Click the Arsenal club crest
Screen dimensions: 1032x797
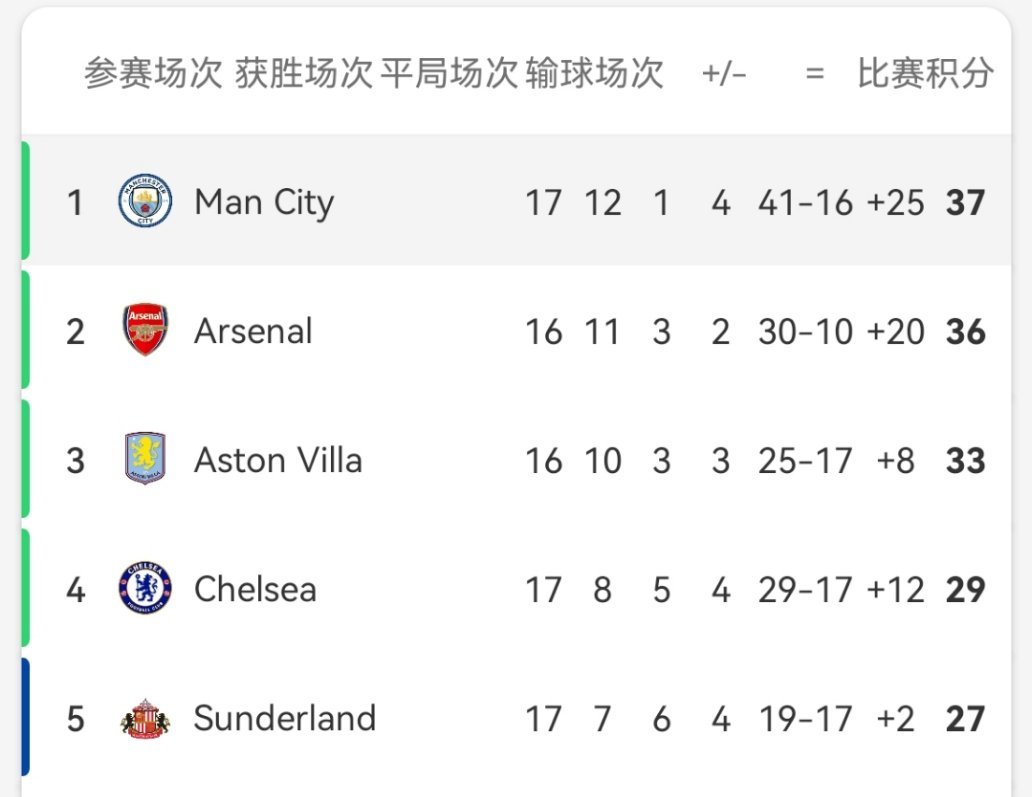pyautogui.click(x=145, y=331)
